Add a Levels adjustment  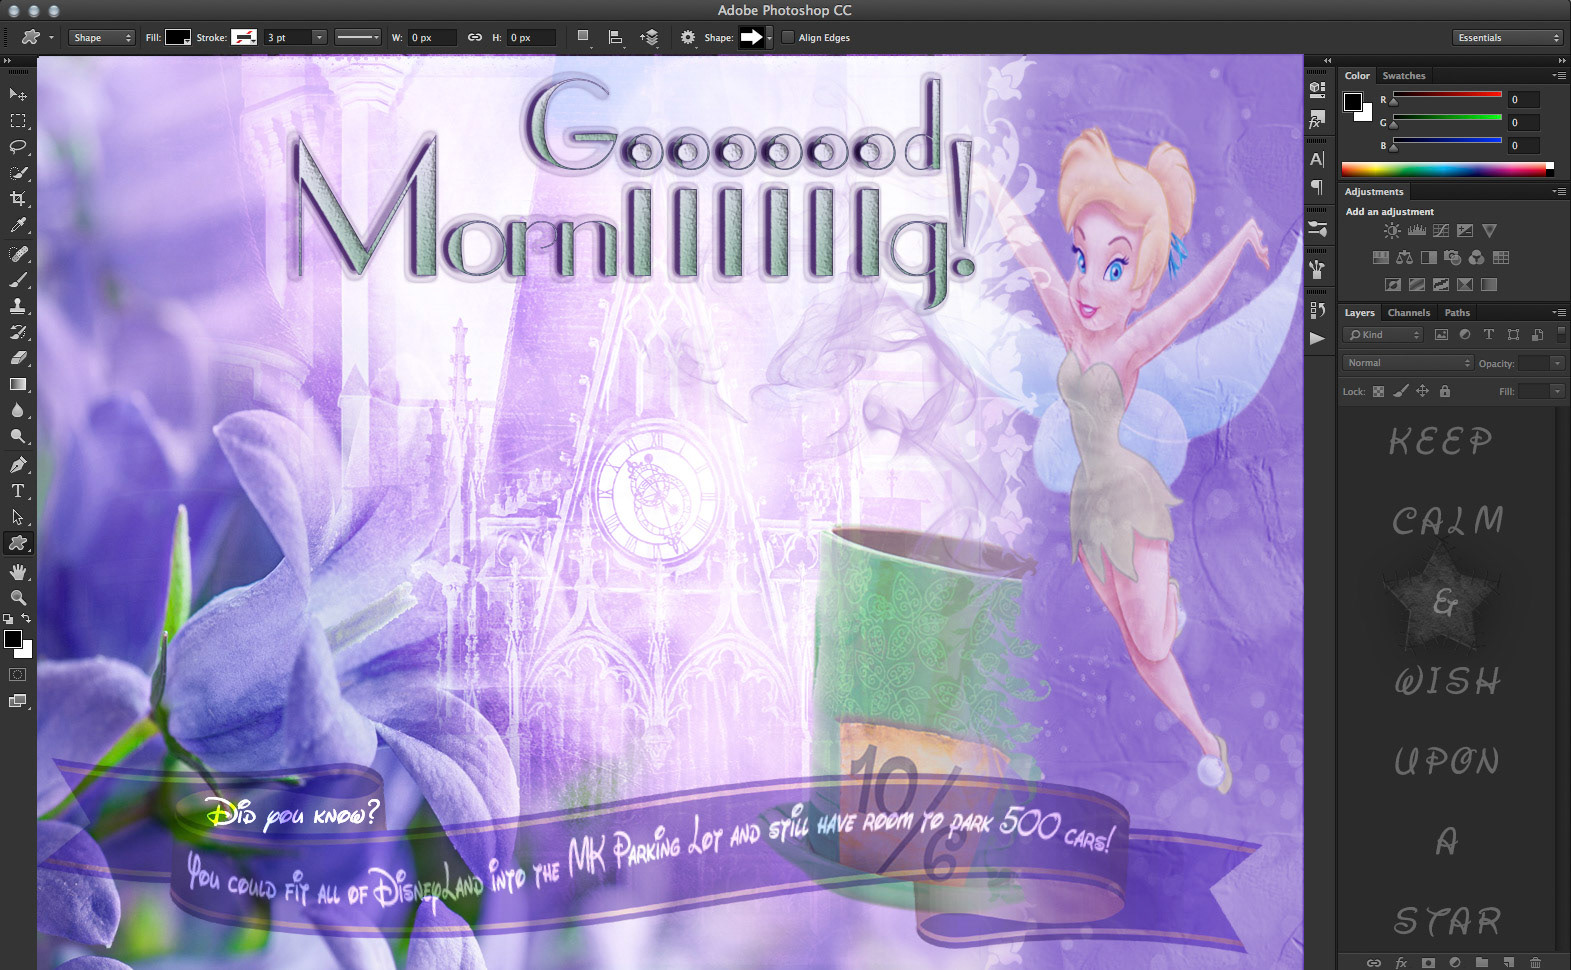pyautogui.click(x=1416, y=231)
